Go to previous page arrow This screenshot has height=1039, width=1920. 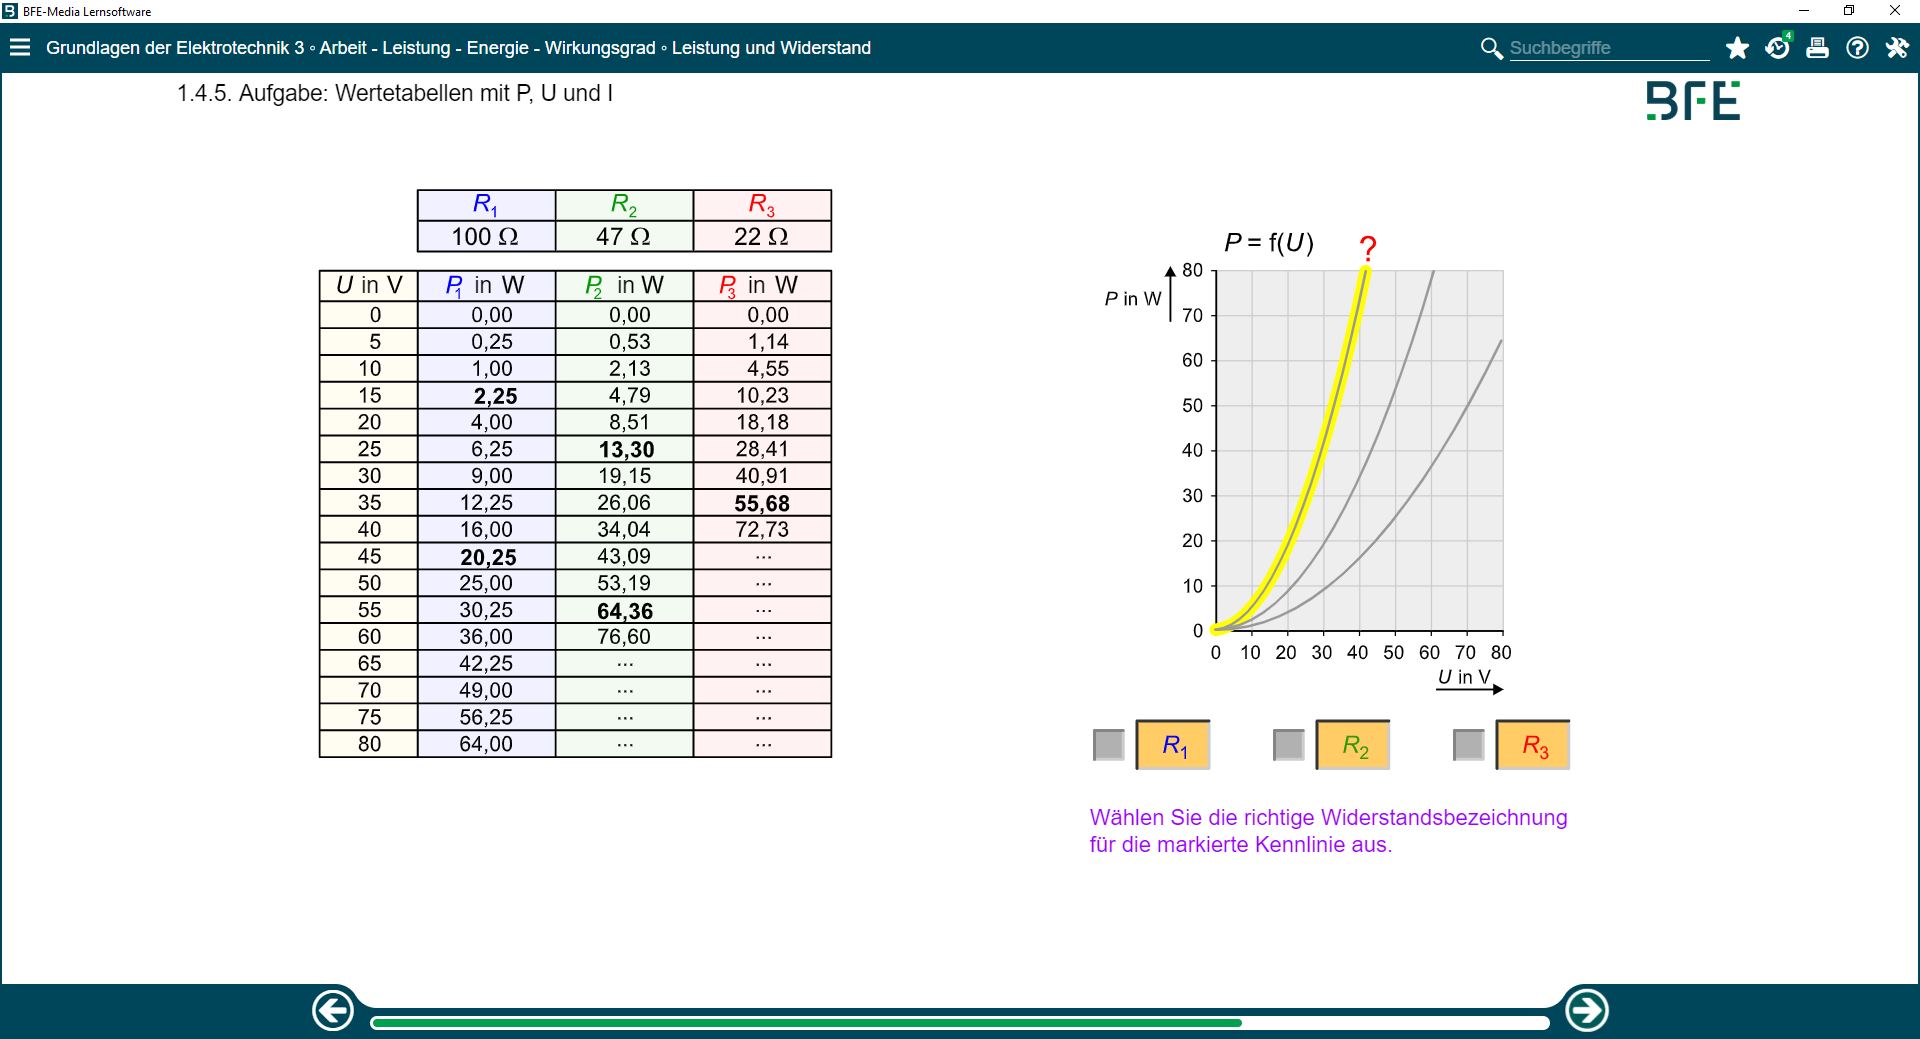click(x=333, y=1010)
